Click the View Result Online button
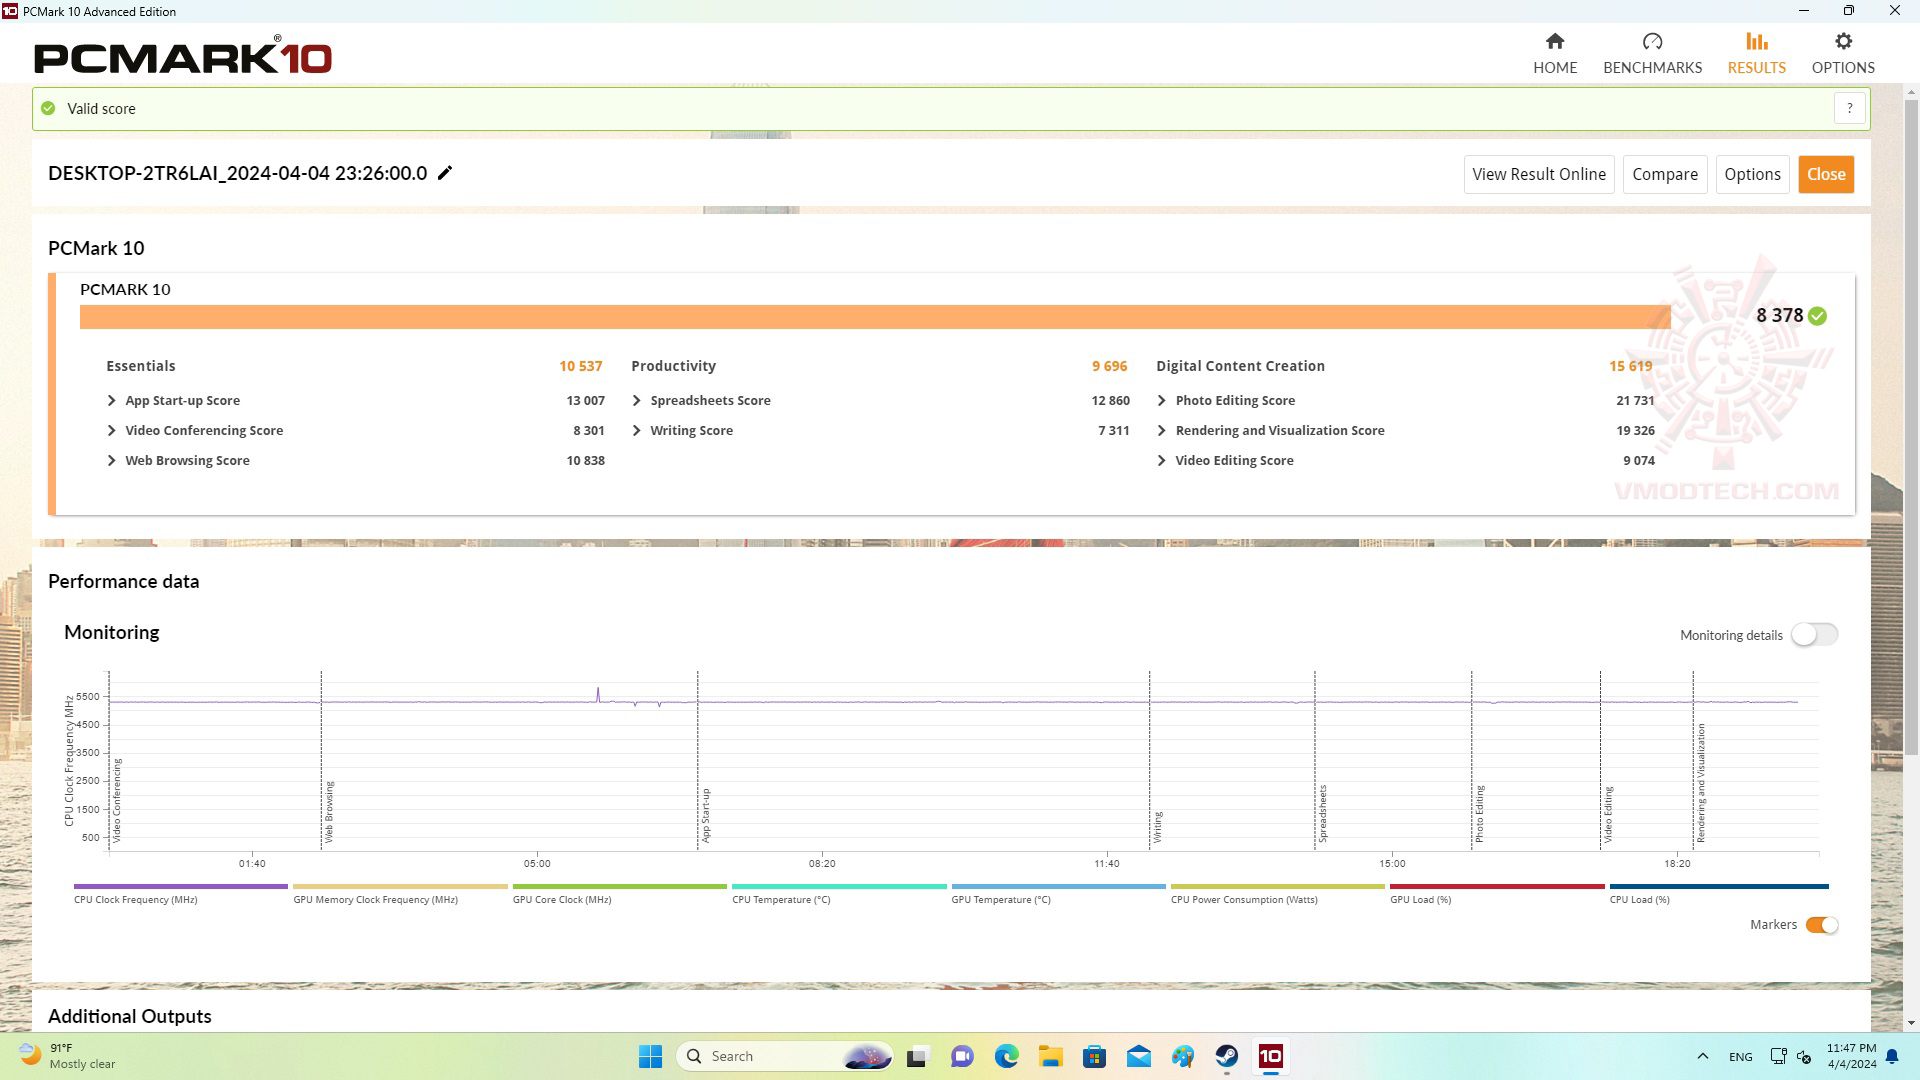 [1538, 174]
